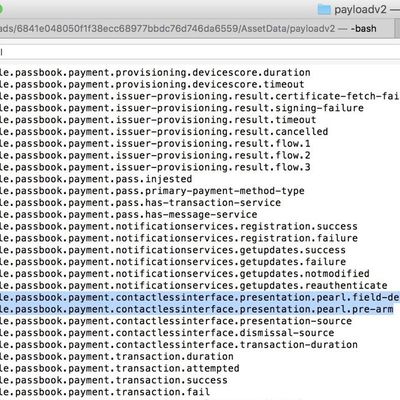Screen dimensions: 400x400
Task: Click line ending getupdates.success
Action: (x=173, y=250)
